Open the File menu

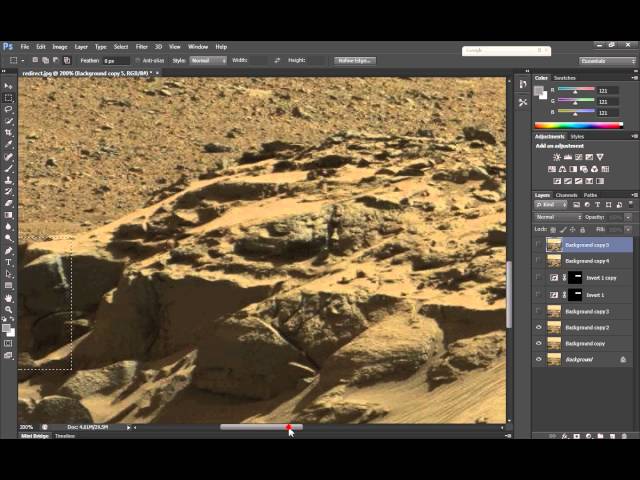pyautogui.click(x=25, y=47)
